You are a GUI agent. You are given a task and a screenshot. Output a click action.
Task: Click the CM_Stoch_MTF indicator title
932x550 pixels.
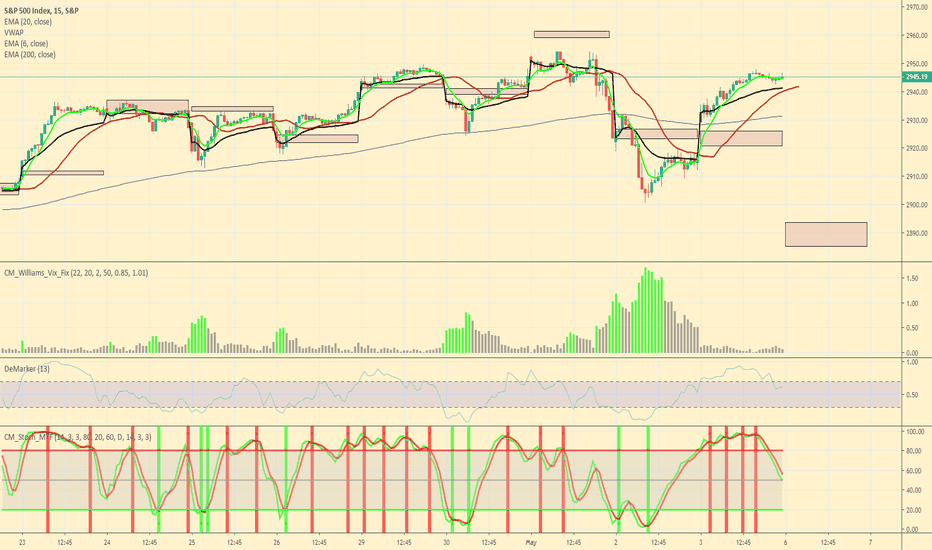pyautogui.click(x=78, y=437)
